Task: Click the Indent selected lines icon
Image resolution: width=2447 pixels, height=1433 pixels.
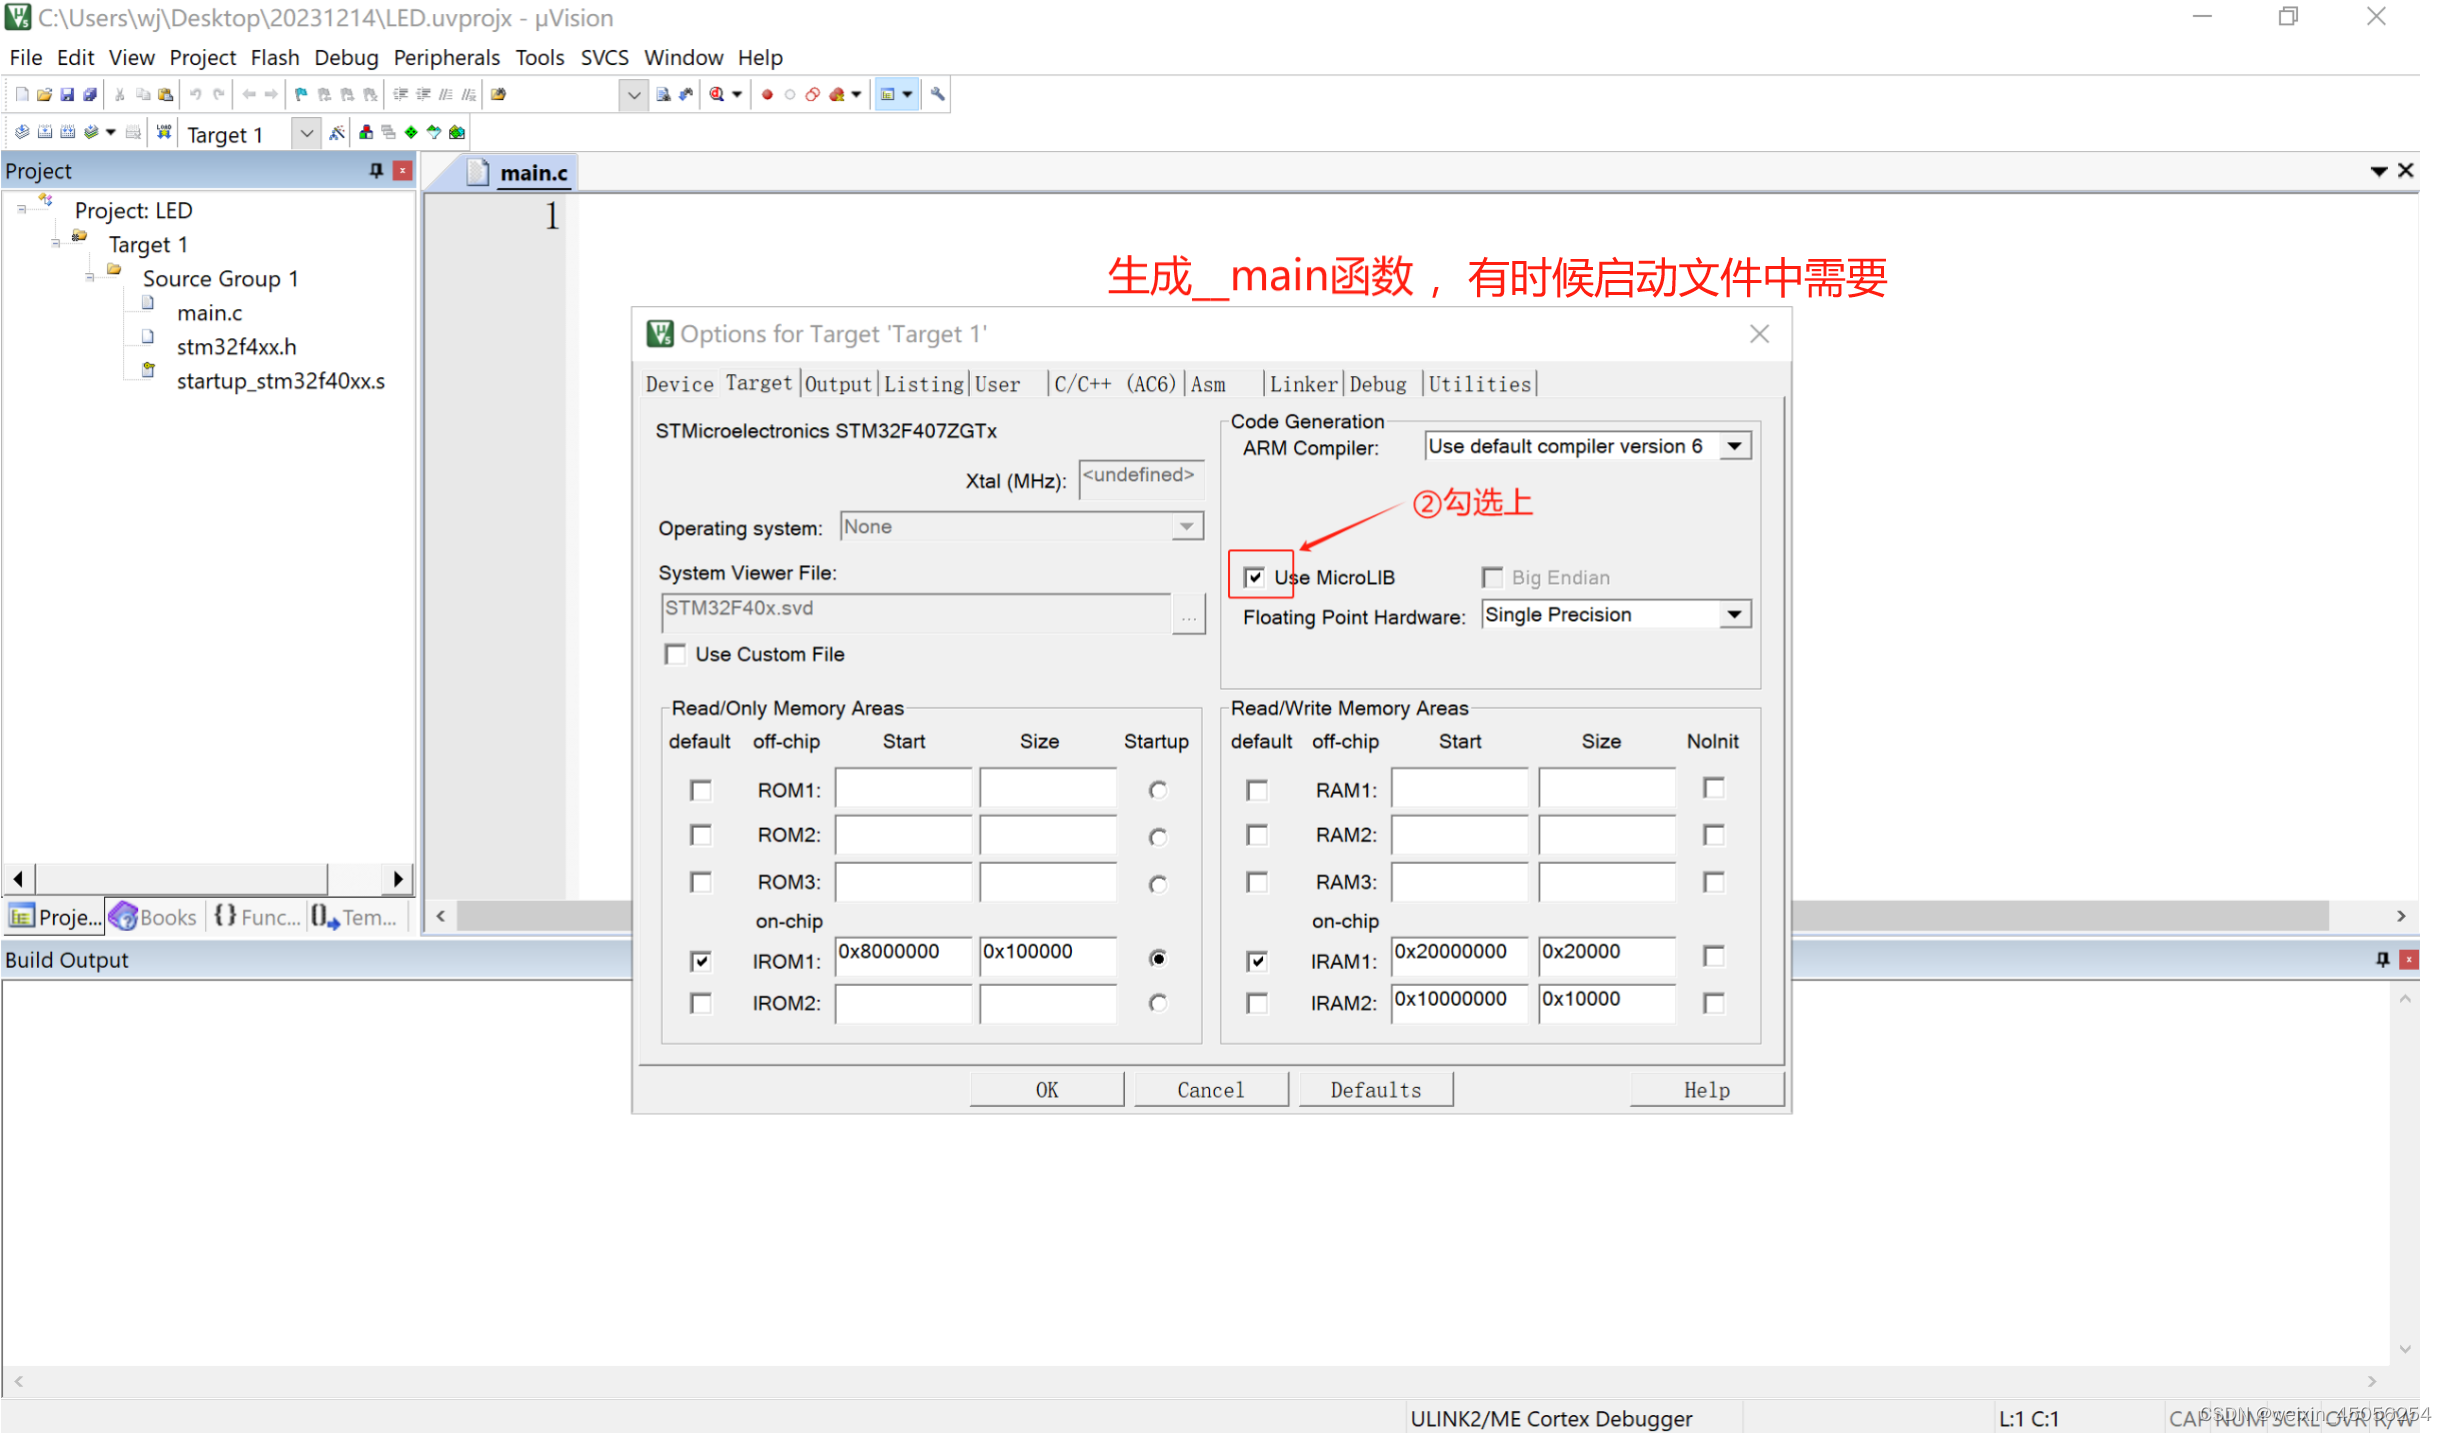Action: 400,94
